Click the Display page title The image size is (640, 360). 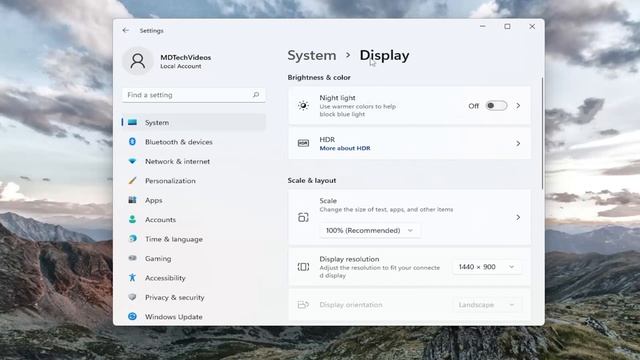tap(384, 55)
